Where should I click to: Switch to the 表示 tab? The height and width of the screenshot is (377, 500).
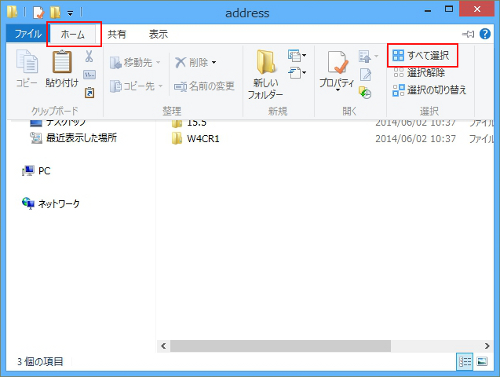[158, 34]
